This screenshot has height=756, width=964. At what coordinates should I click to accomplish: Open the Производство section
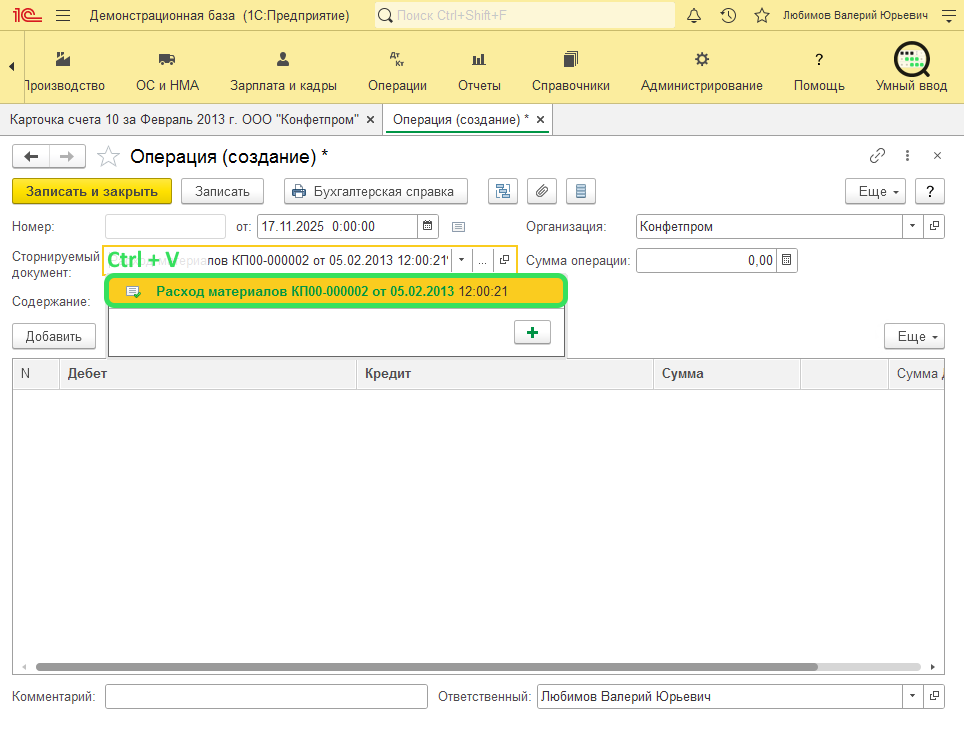64,72
